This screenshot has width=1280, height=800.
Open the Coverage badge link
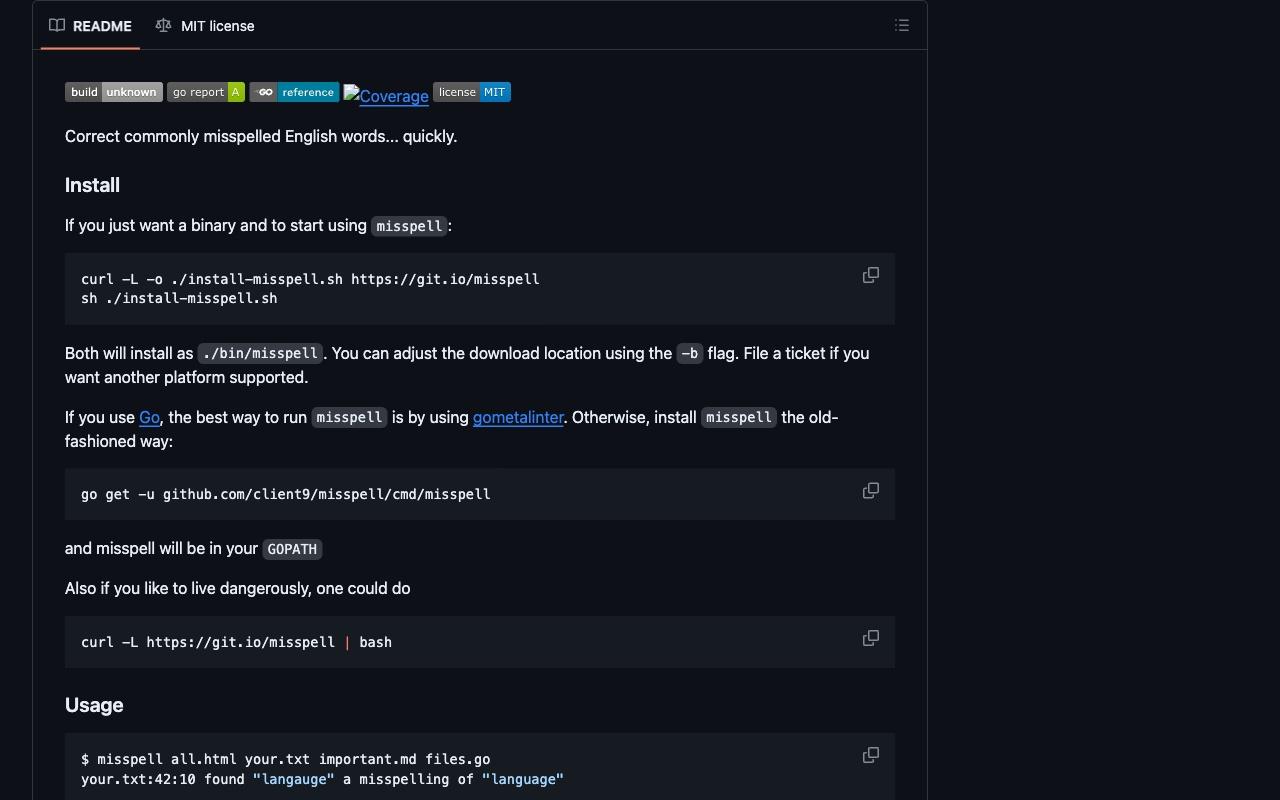tap(386, 96)
